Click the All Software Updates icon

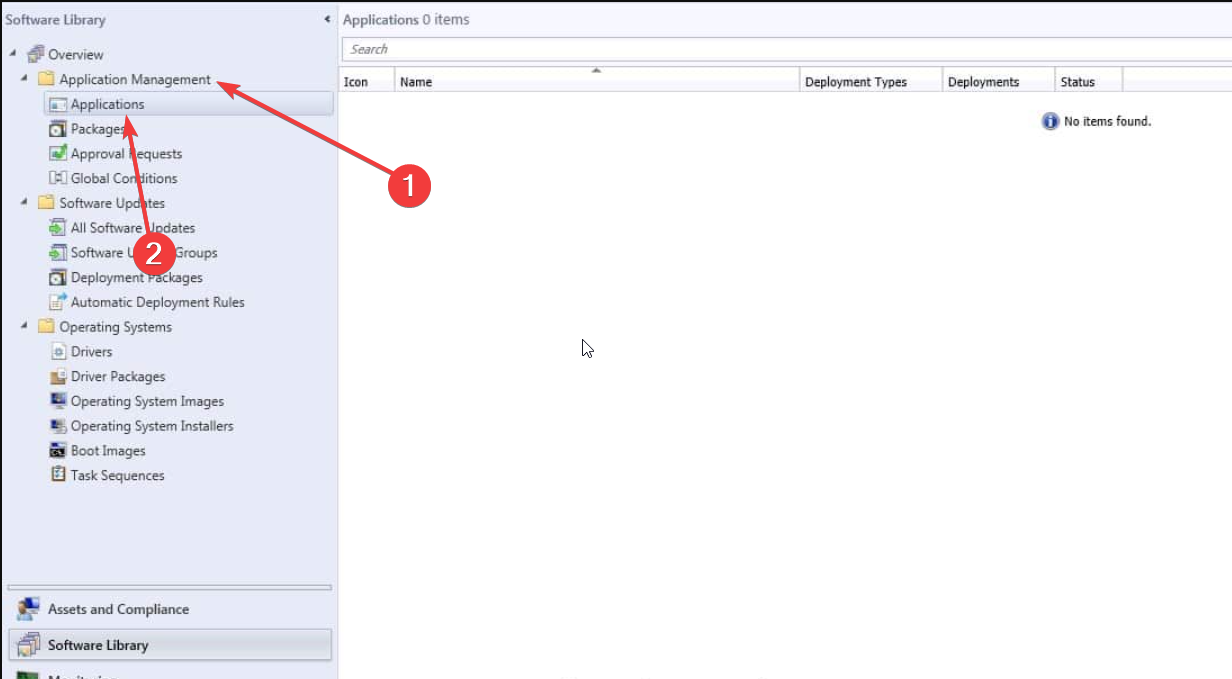[x=58, y=228]
